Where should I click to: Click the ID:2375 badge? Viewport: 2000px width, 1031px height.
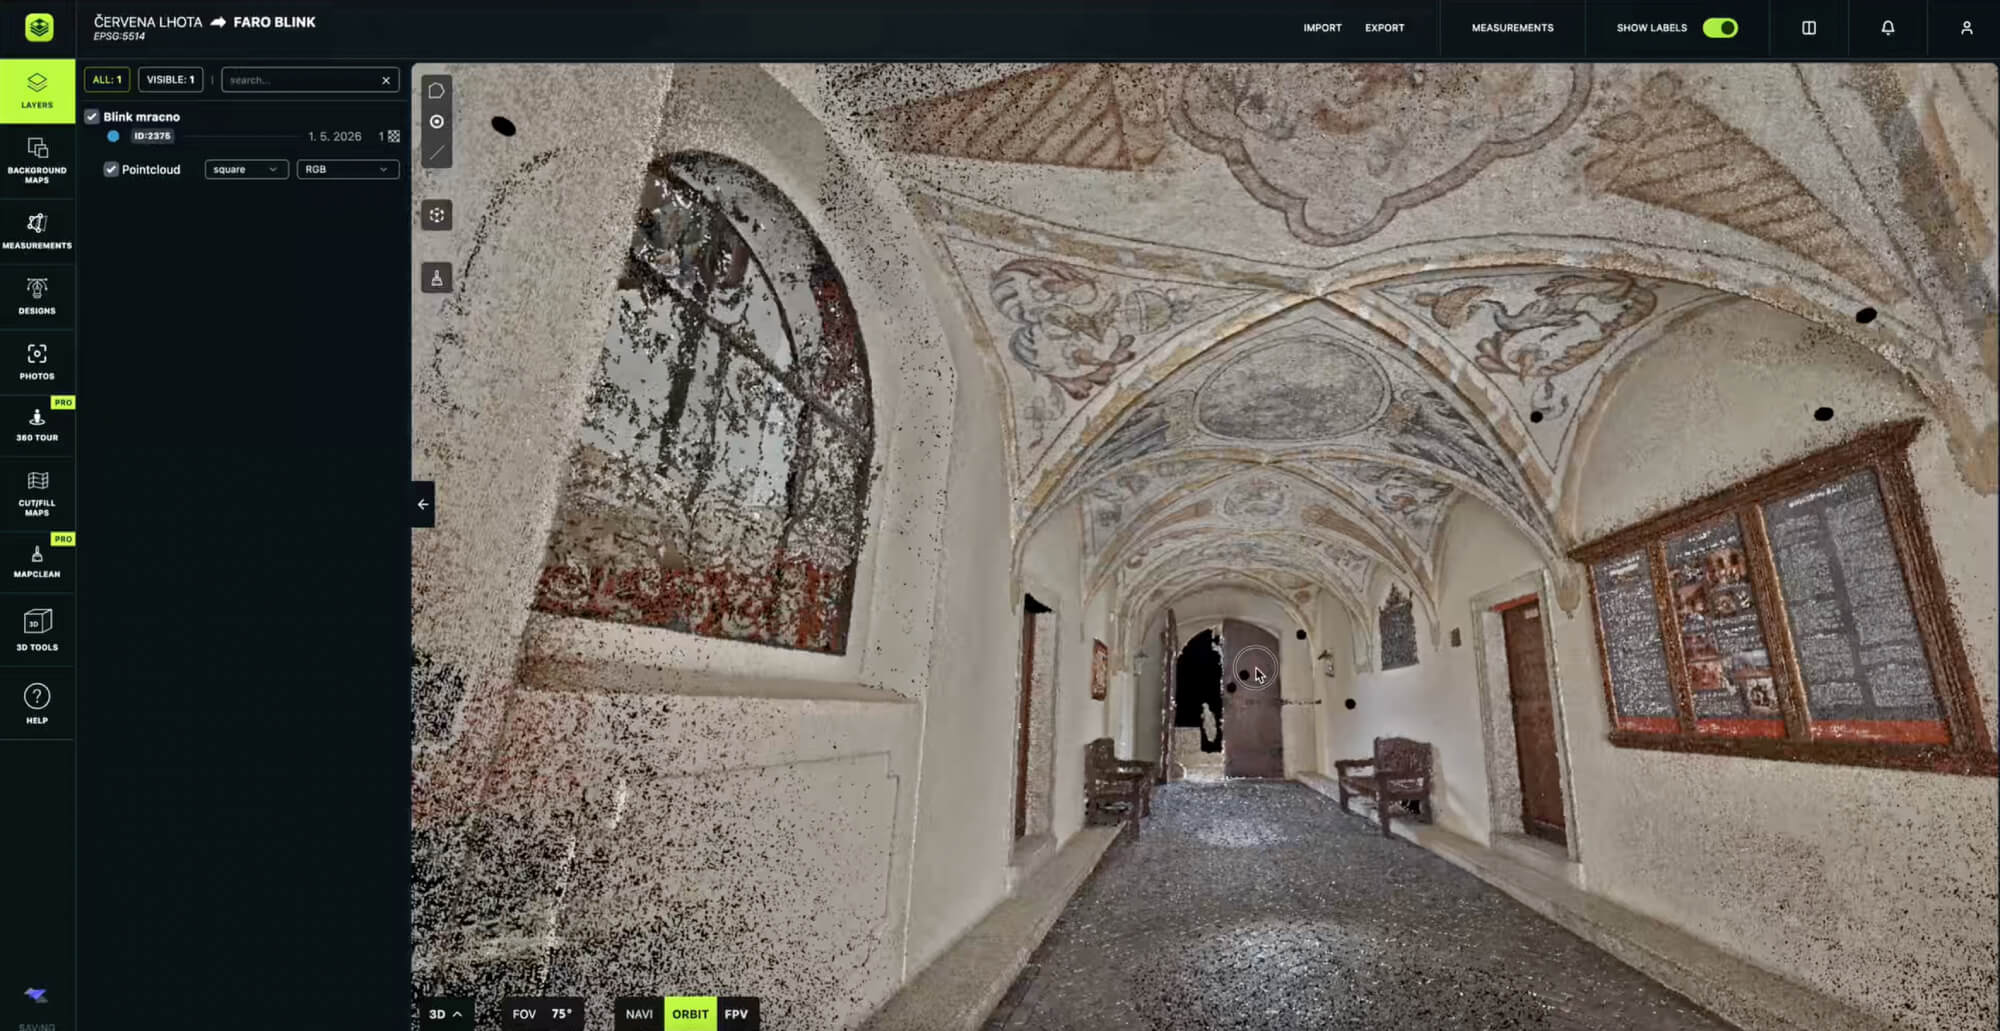coord(152,136)
